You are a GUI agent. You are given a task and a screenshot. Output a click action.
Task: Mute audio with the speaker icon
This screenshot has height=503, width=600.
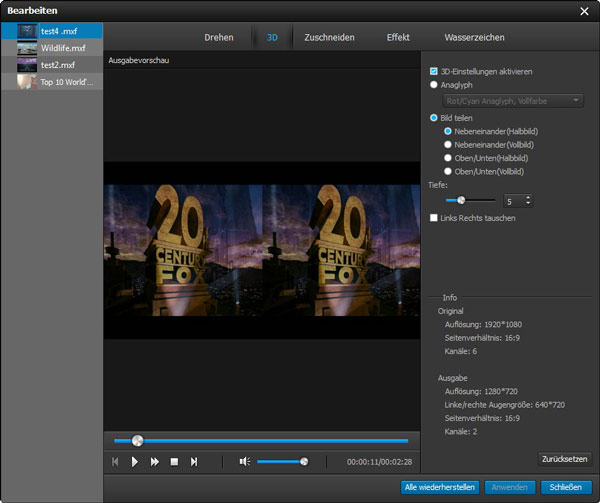coord(244,461)
